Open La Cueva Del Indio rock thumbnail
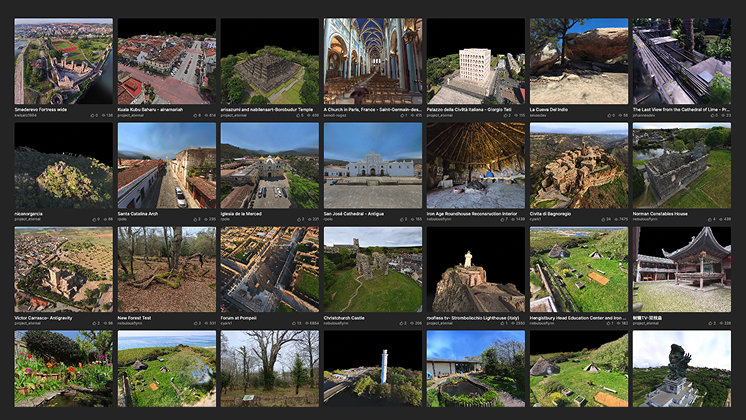 579,61
